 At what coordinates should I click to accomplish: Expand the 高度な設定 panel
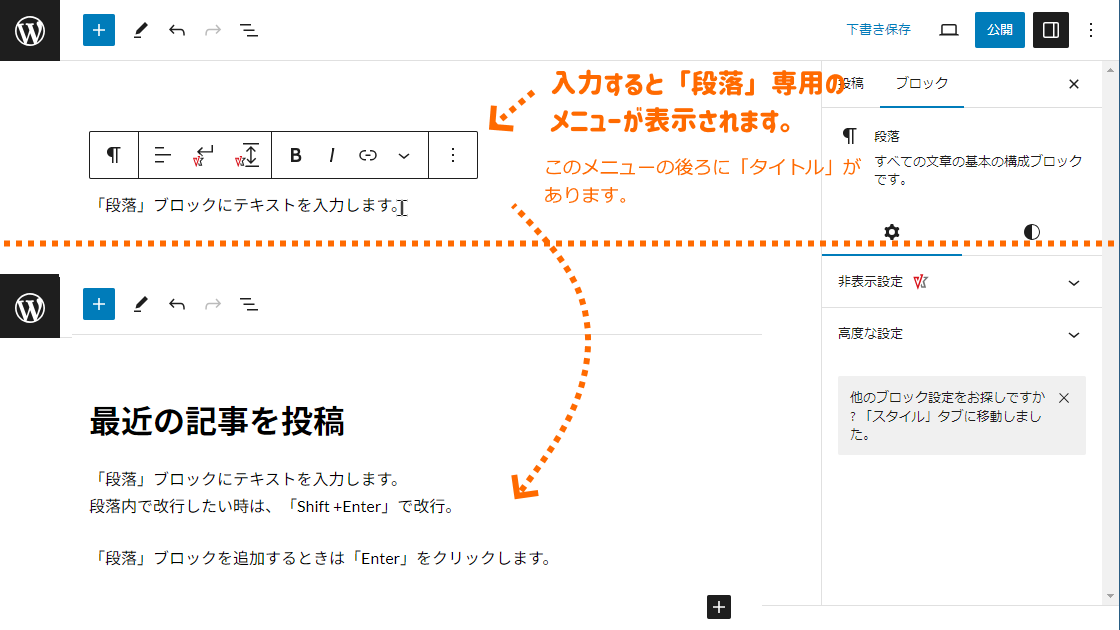click(960, 334)
